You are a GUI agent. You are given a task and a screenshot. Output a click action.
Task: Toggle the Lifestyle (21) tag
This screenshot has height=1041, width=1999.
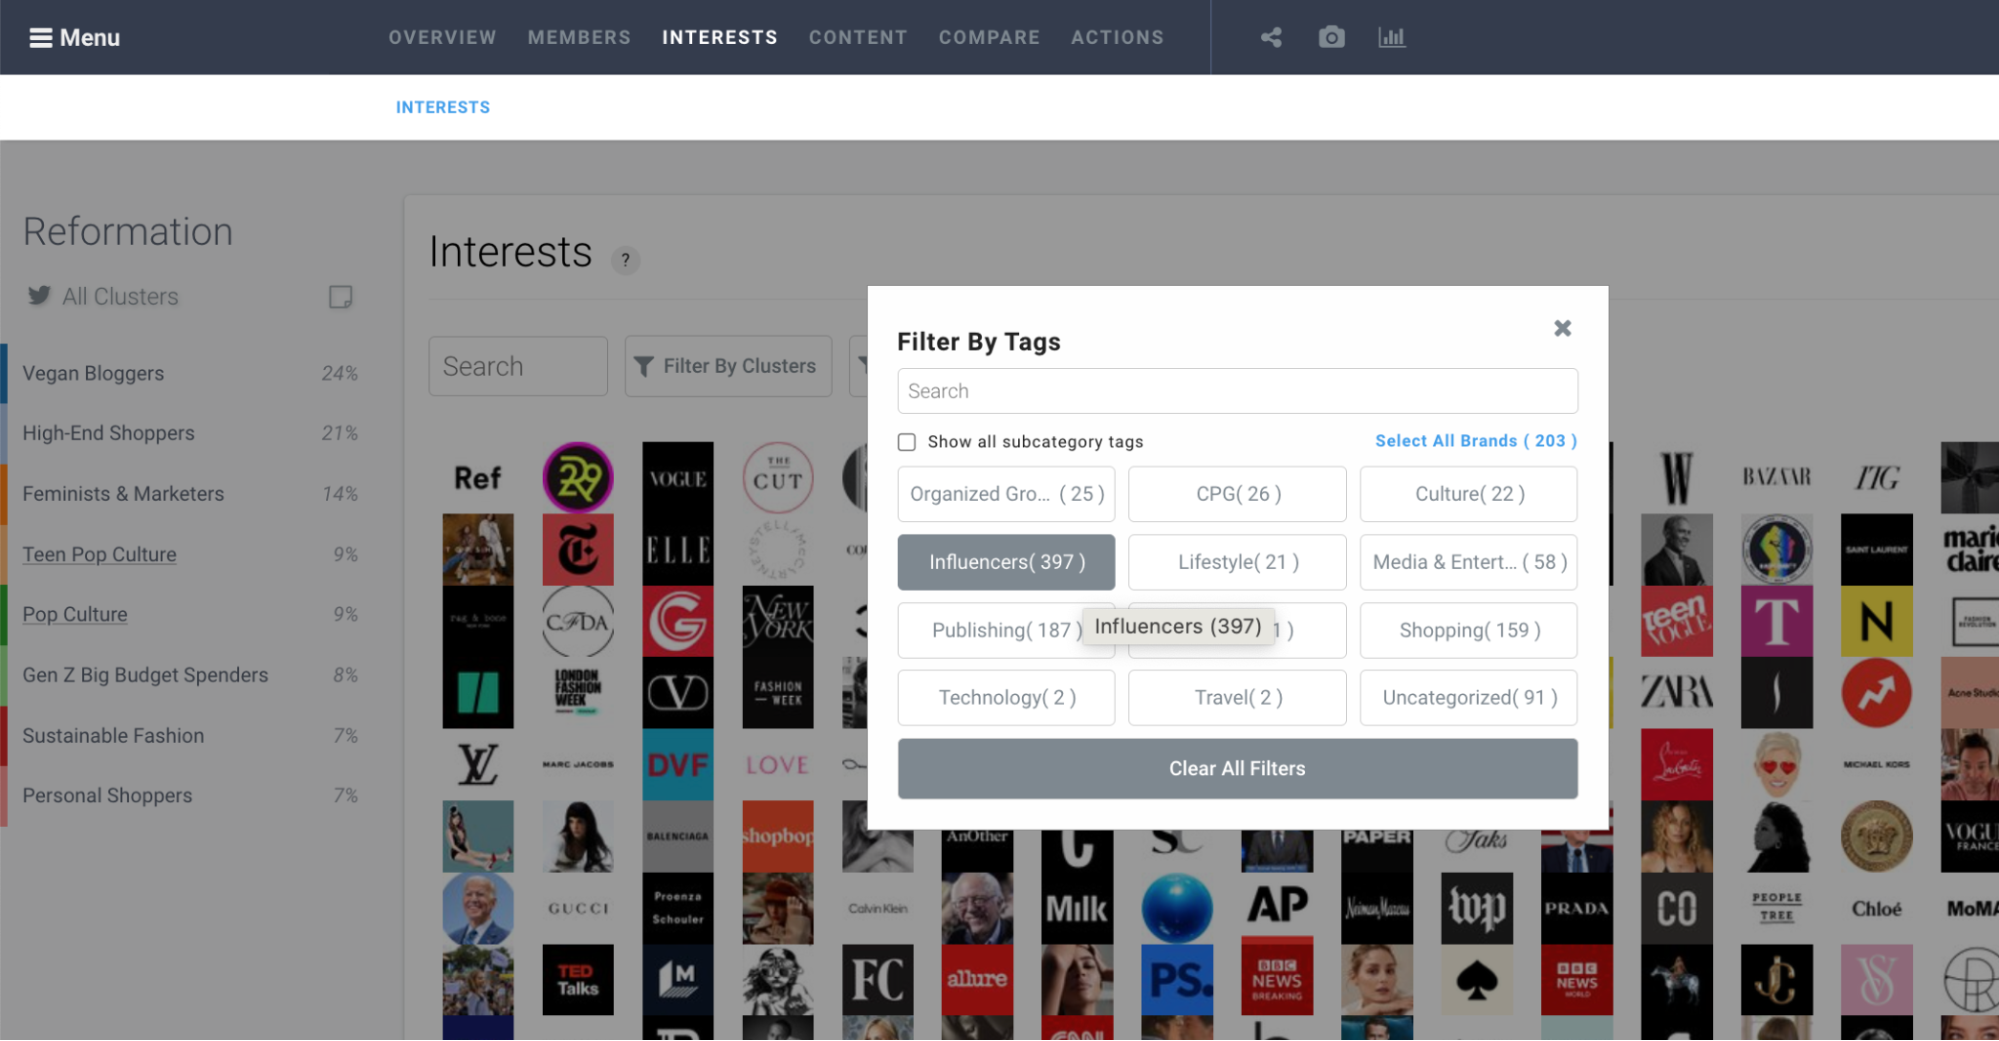[1237, 562]
